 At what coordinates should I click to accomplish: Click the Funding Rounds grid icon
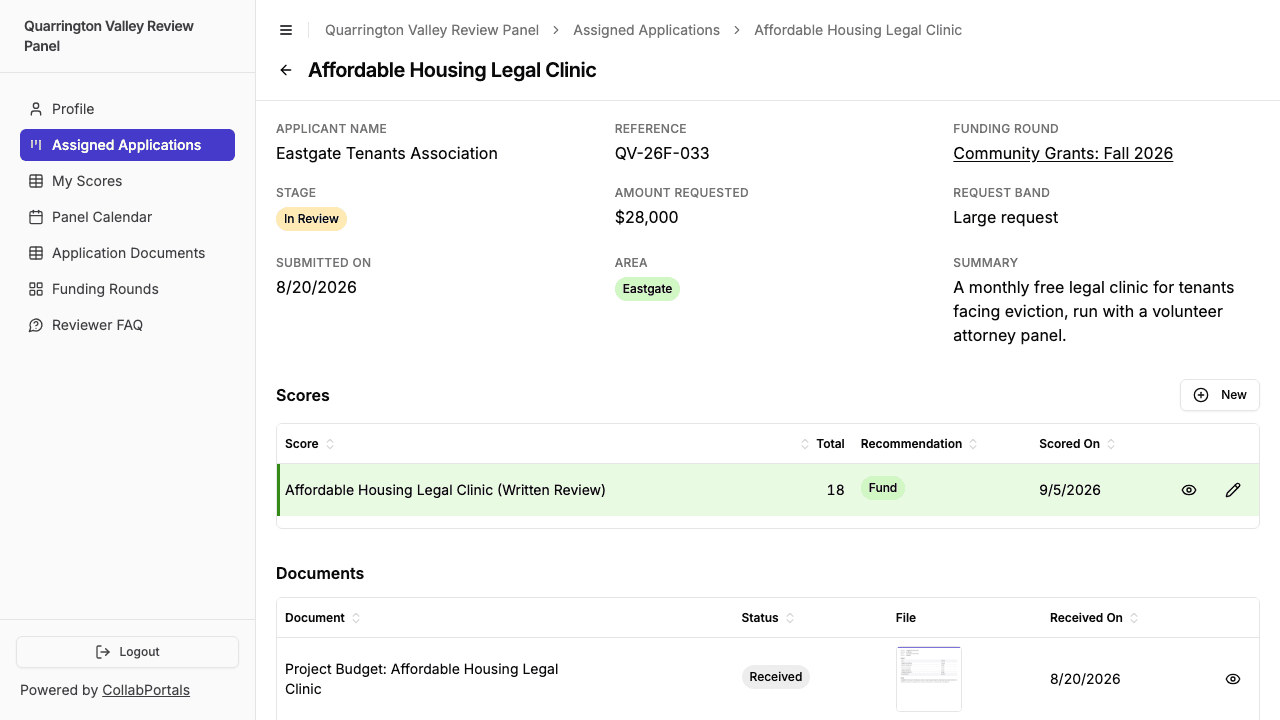(x=36, y=289)
